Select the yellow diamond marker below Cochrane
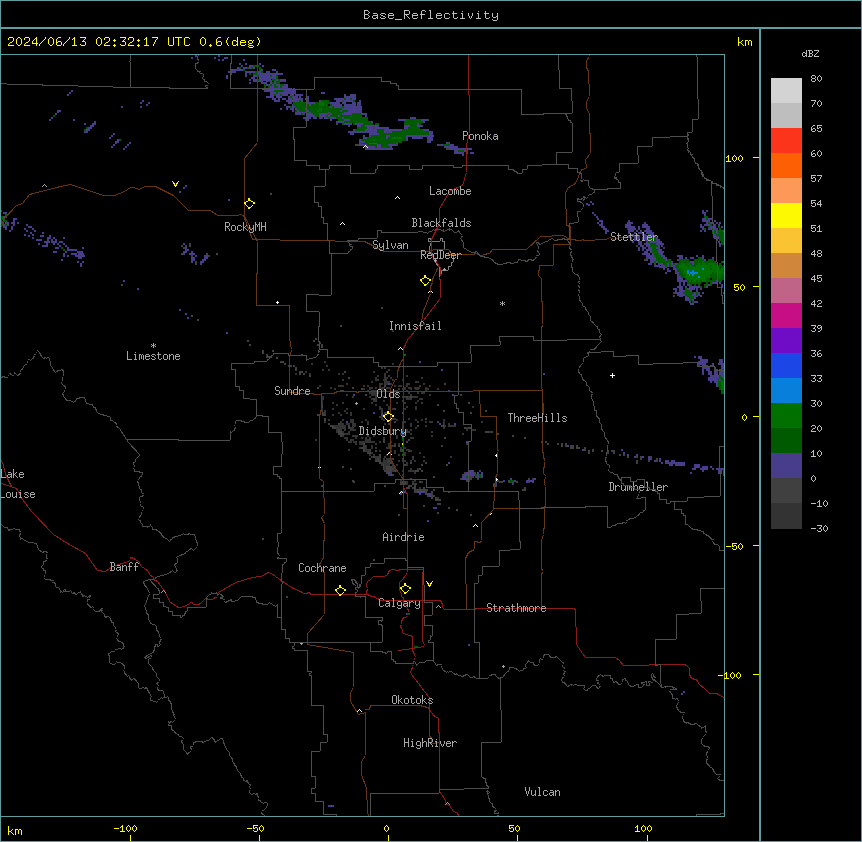862x842 pixels. [x=340, y=590]
